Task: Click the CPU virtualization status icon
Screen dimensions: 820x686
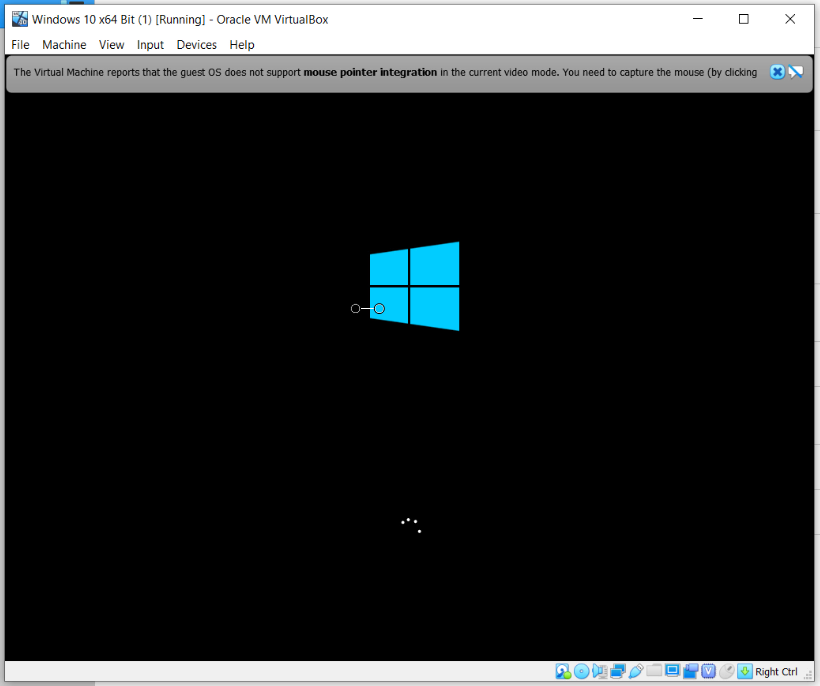Action: (709, 671)
